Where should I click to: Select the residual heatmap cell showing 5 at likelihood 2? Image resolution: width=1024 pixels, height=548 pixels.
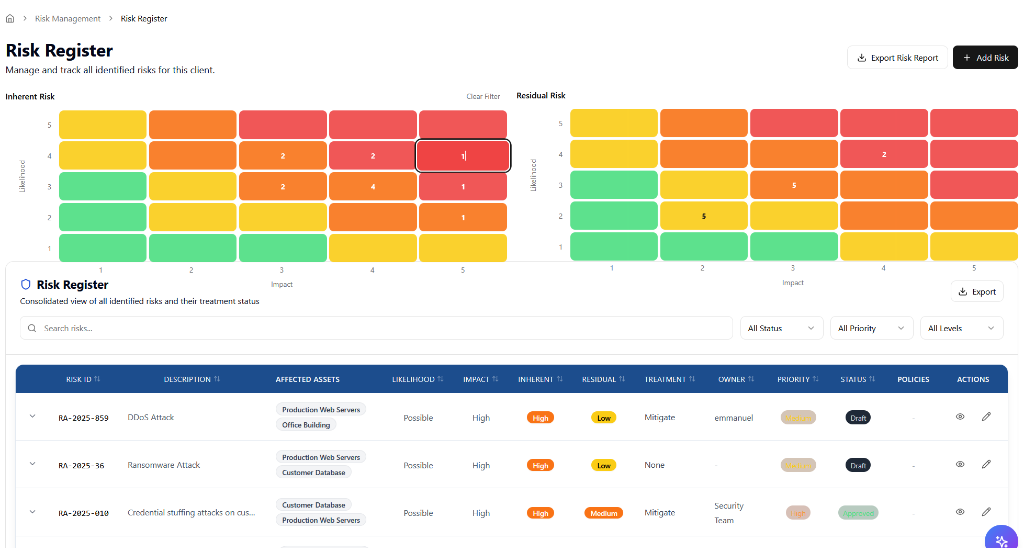pos(704,216)
